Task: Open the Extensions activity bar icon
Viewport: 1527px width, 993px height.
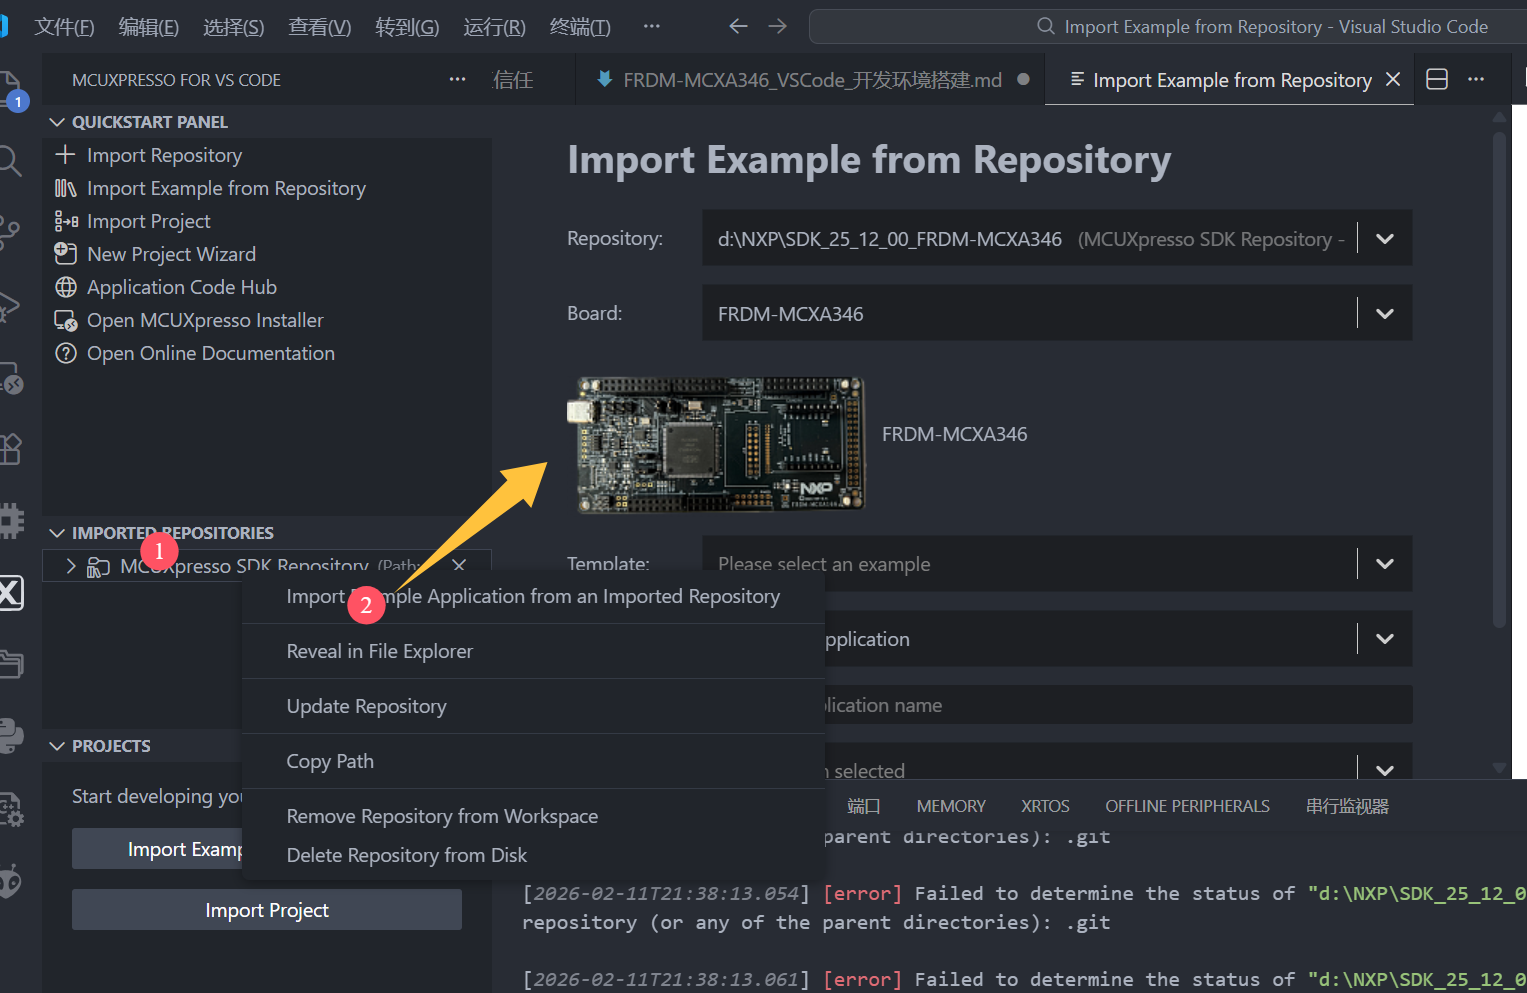Action: click(x=10, y=448)
